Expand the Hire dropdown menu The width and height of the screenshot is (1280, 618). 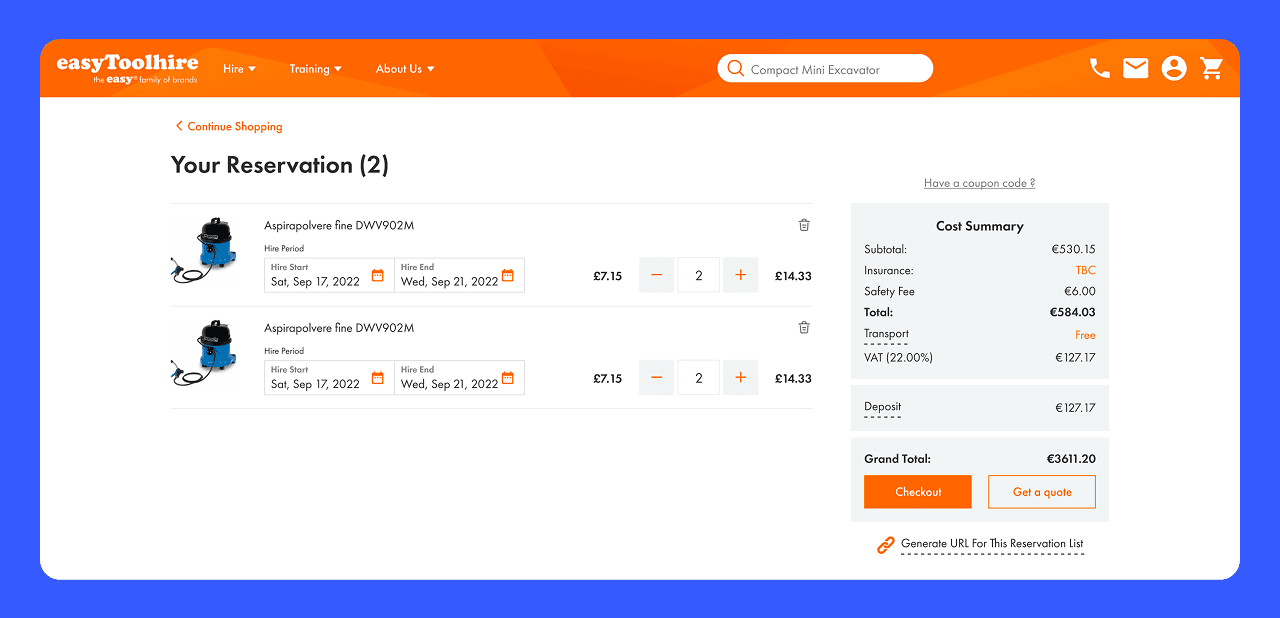239,69
